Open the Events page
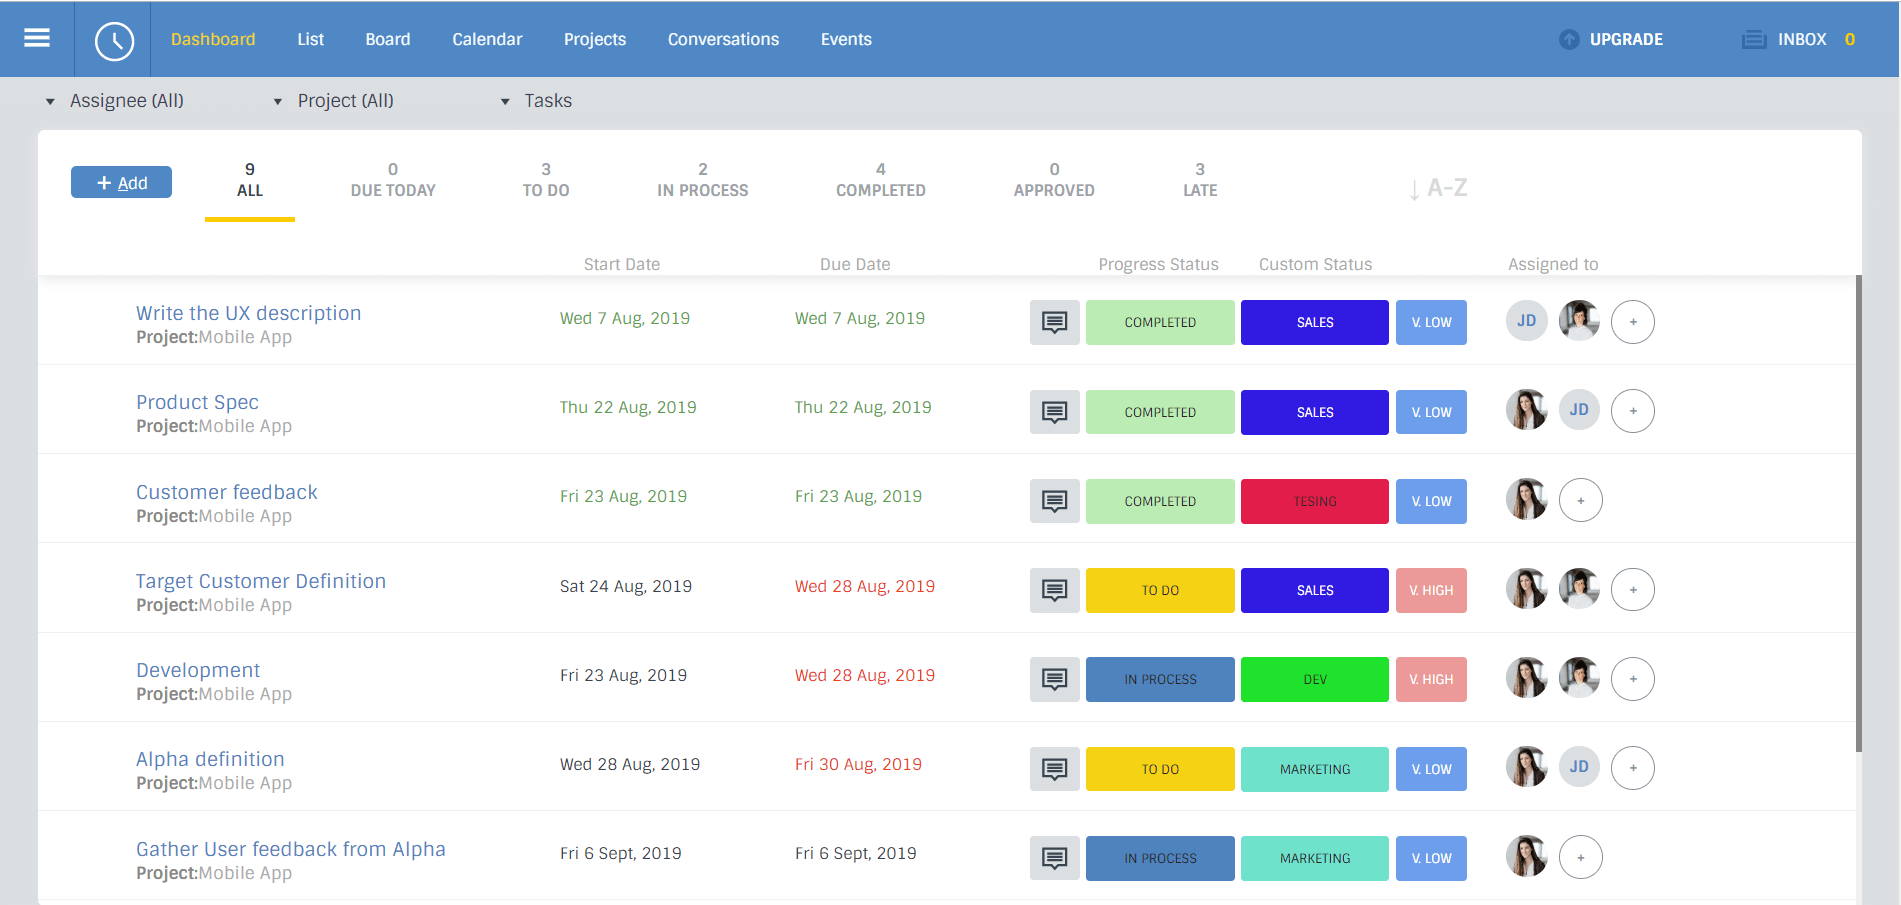The image size is (1901, 905). point(846,39)
